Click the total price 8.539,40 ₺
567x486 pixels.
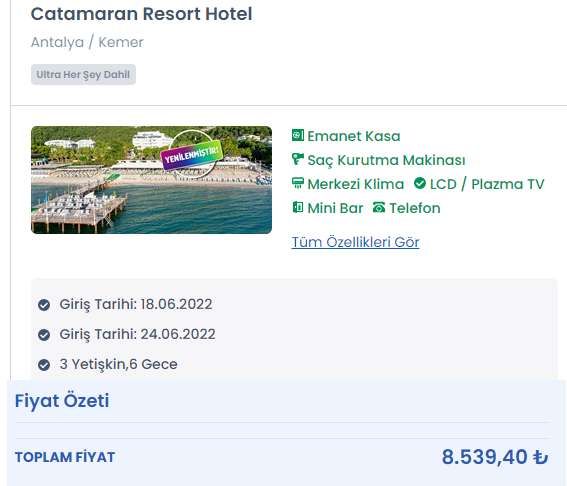pyautogui.click(x=495, y=457)
